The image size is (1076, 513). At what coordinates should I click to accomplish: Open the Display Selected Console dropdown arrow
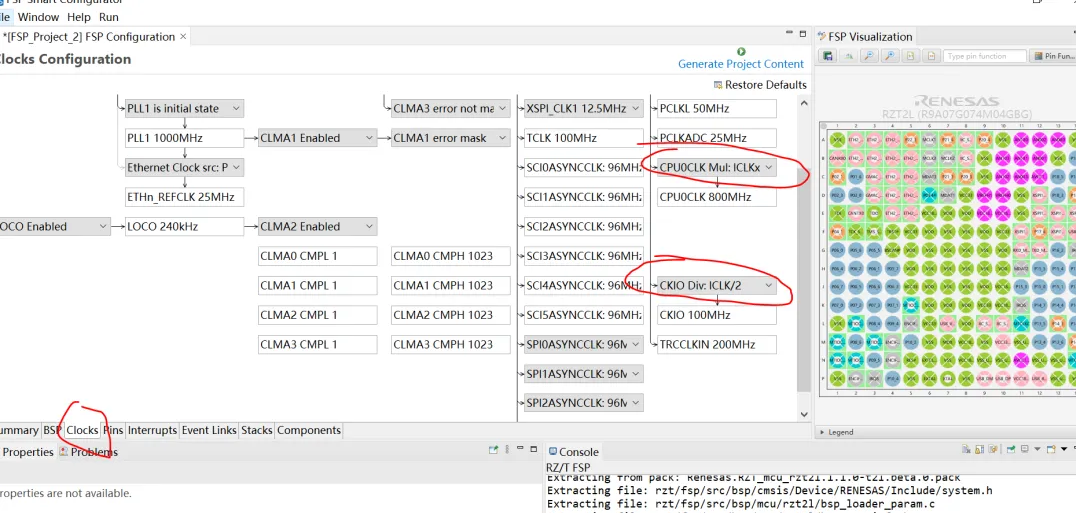(x=1036, y=450)
